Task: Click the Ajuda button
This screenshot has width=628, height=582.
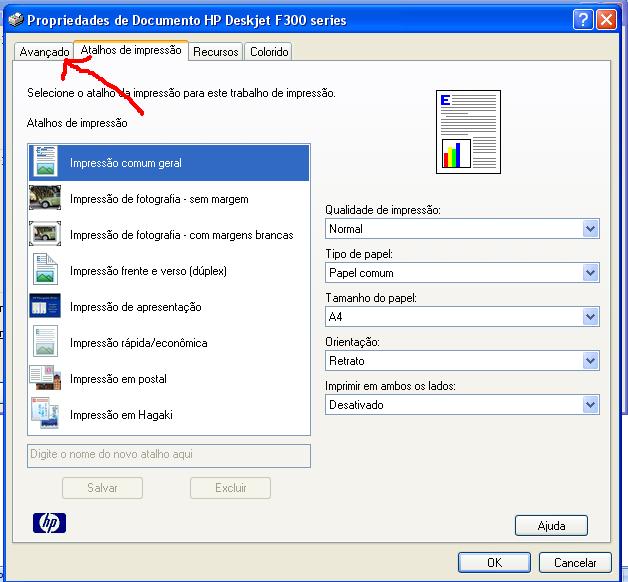Action: click(551, 526)
